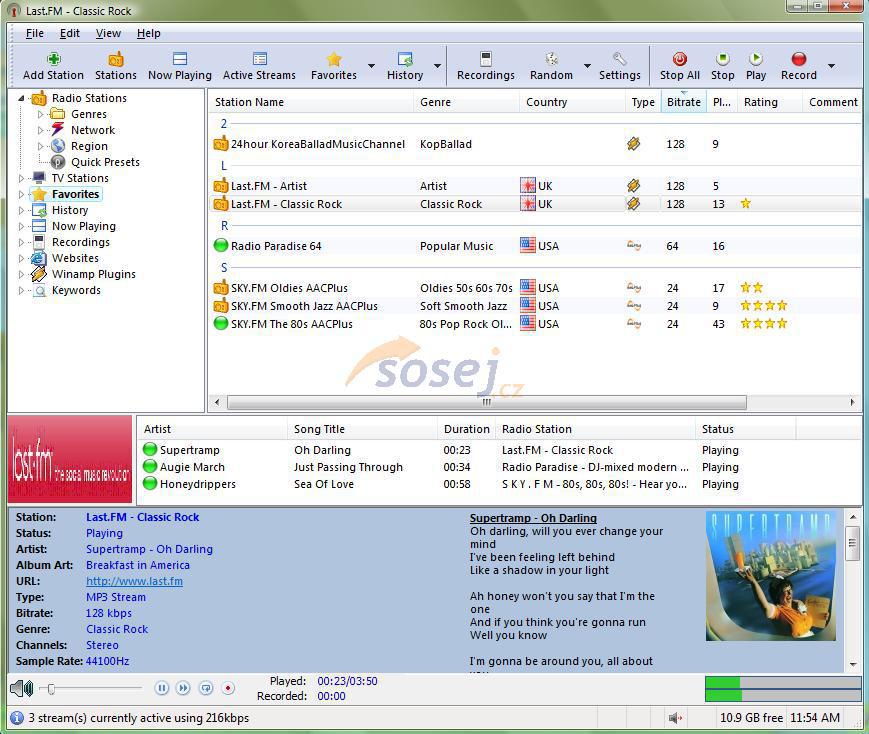Viewport: 869px width, 734px height.
Task: Open History from the toolbar
Action: [405, 67]
